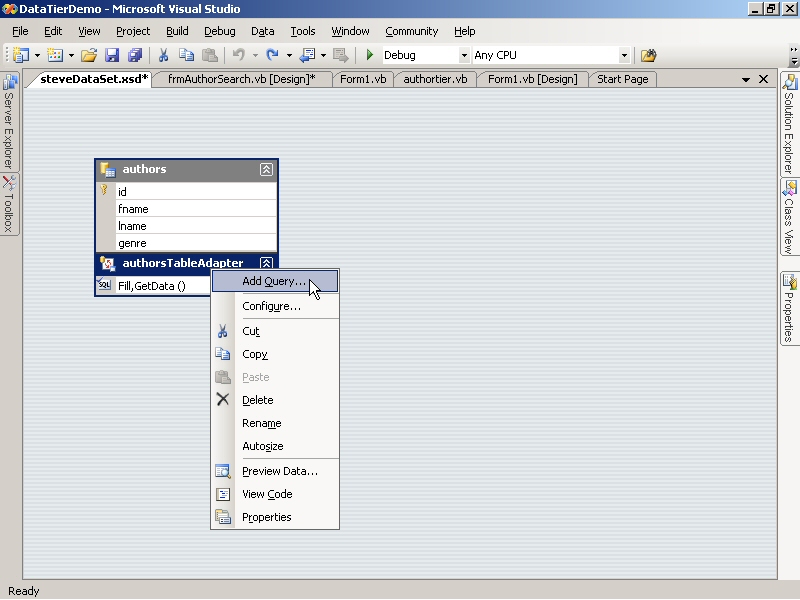
Task: Click the Copy icon in context menu
Action: 222,354
